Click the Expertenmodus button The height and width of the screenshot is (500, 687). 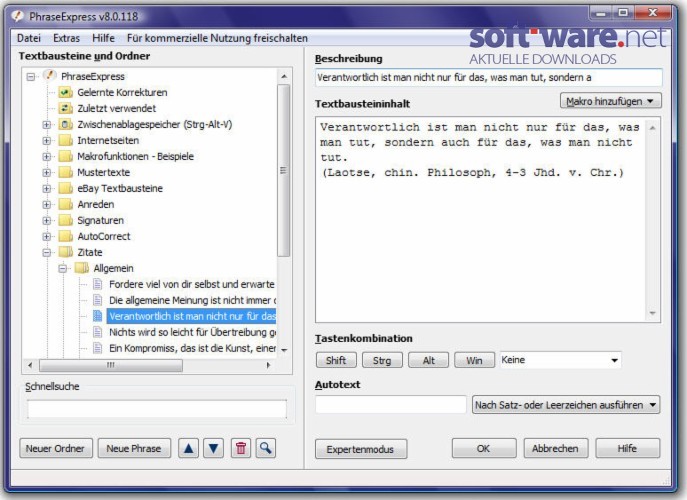click(x=361, y=449)
